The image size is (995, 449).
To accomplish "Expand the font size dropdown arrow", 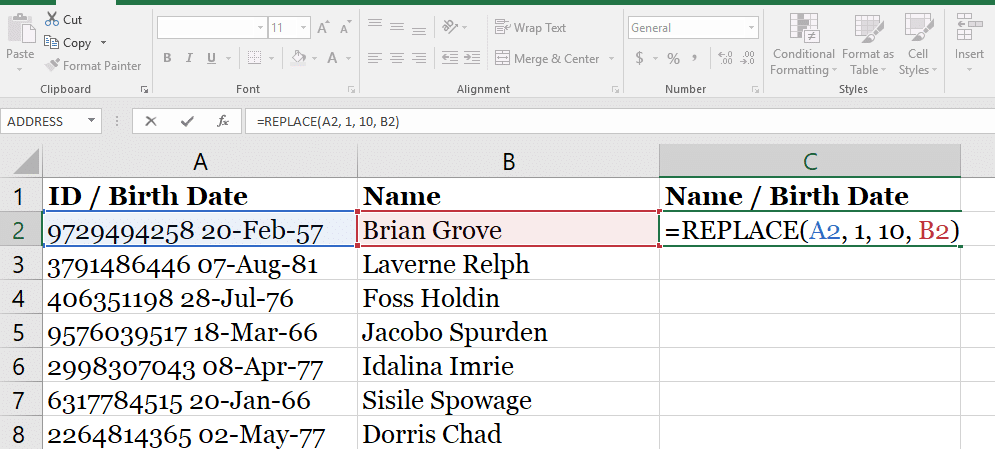I will (303, 28).
